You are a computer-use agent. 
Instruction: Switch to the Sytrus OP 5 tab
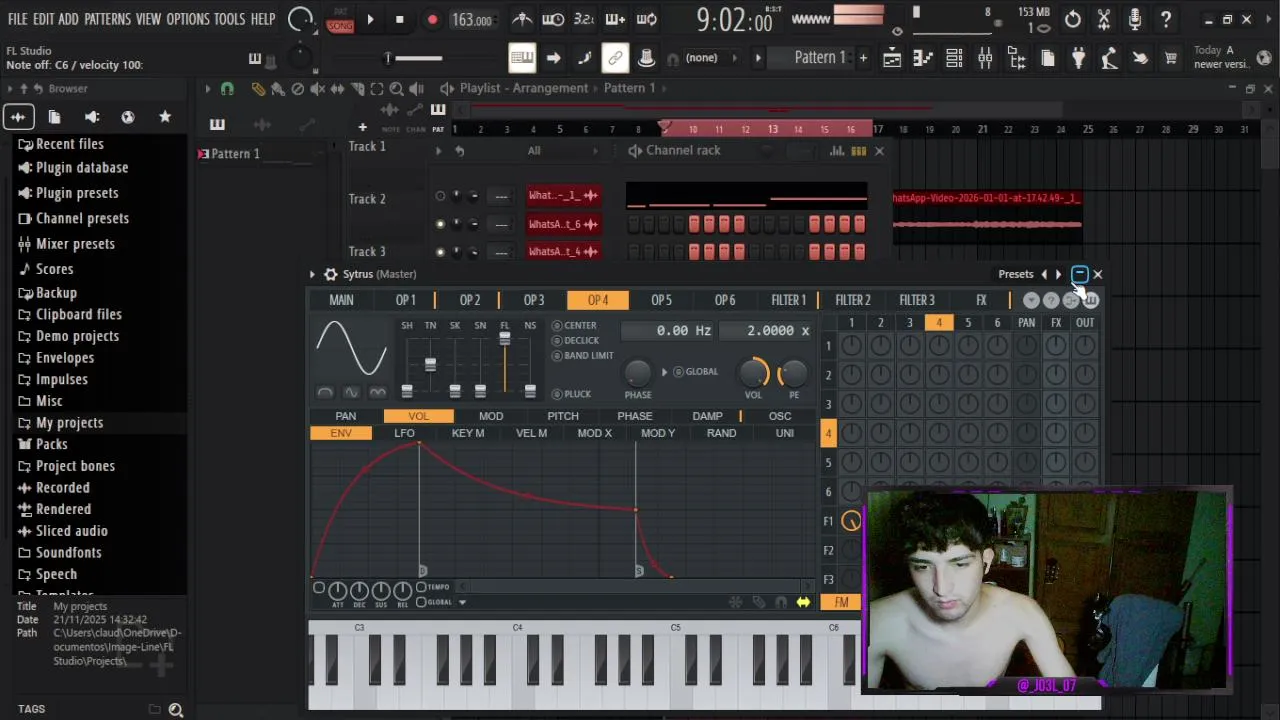click(x=661, y=300)
